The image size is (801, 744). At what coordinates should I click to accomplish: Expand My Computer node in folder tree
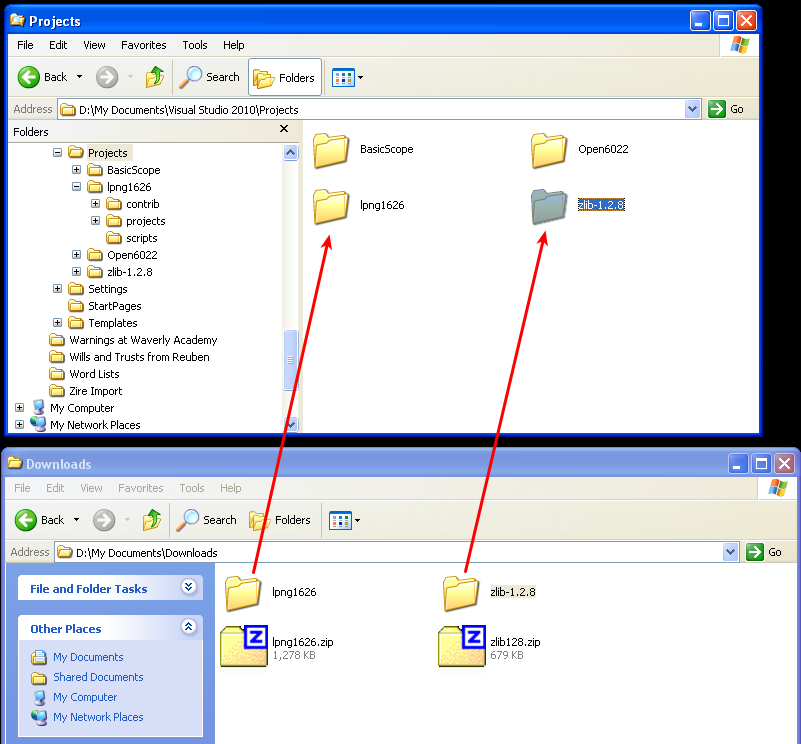[x=19, y=407]
